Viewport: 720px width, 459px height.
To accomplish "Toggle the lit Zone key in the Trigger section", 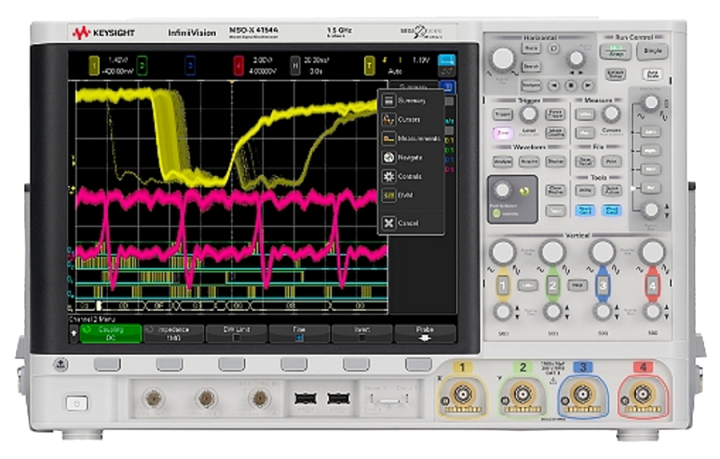I will tap(503, 133).
